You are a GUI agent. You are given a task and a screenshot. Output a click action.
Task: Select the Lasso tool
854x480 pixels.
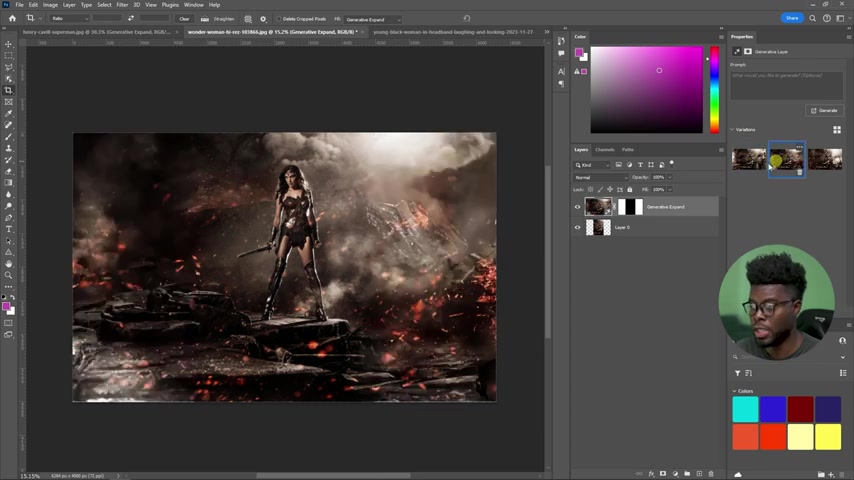(8, 67)
